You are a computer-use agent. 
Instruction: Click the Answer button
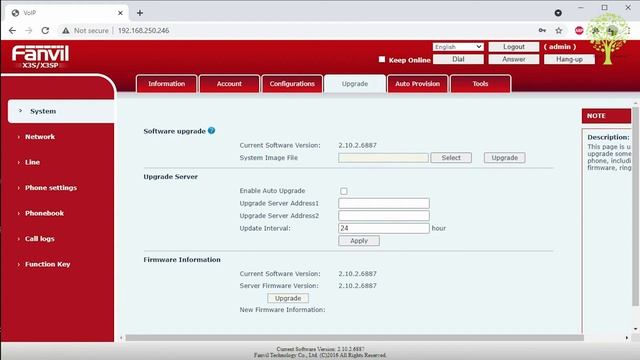[x=513, y=60]
